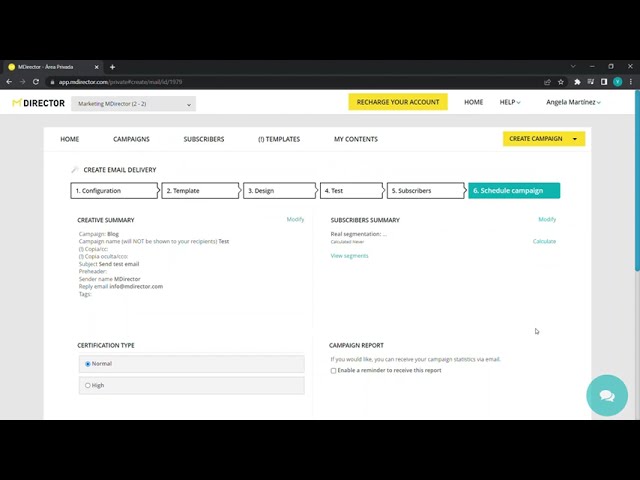This screenshot has width=640, height=480.
Task: Open the Chrome profile avatar
Action: [618, 82]
